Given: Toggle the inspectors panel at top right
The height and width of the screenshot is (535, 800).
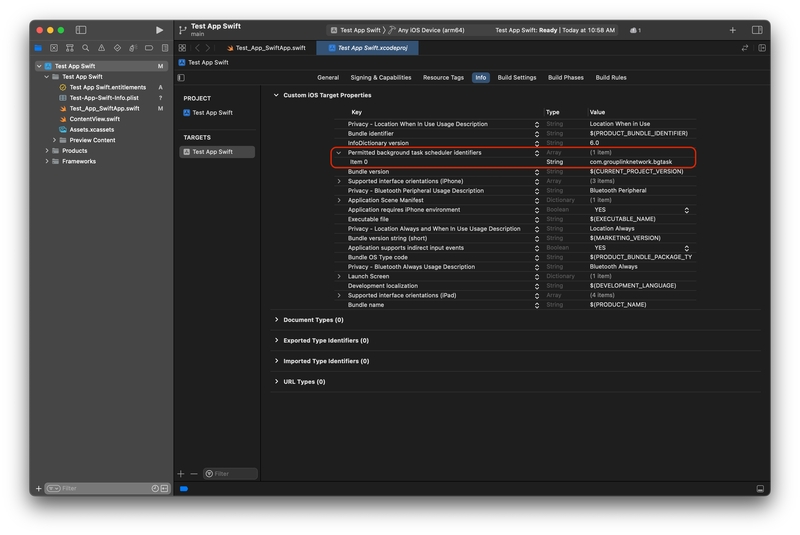Looking at the screenshot, I should pos(757,30).
